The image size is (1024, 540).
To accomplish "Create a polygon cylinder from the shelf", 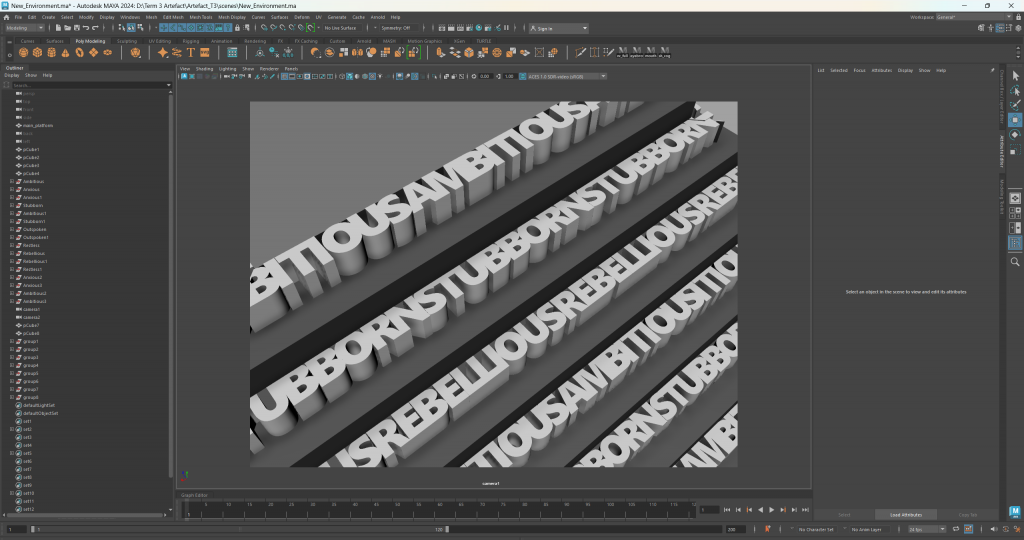I will click(x=52, y=52).
